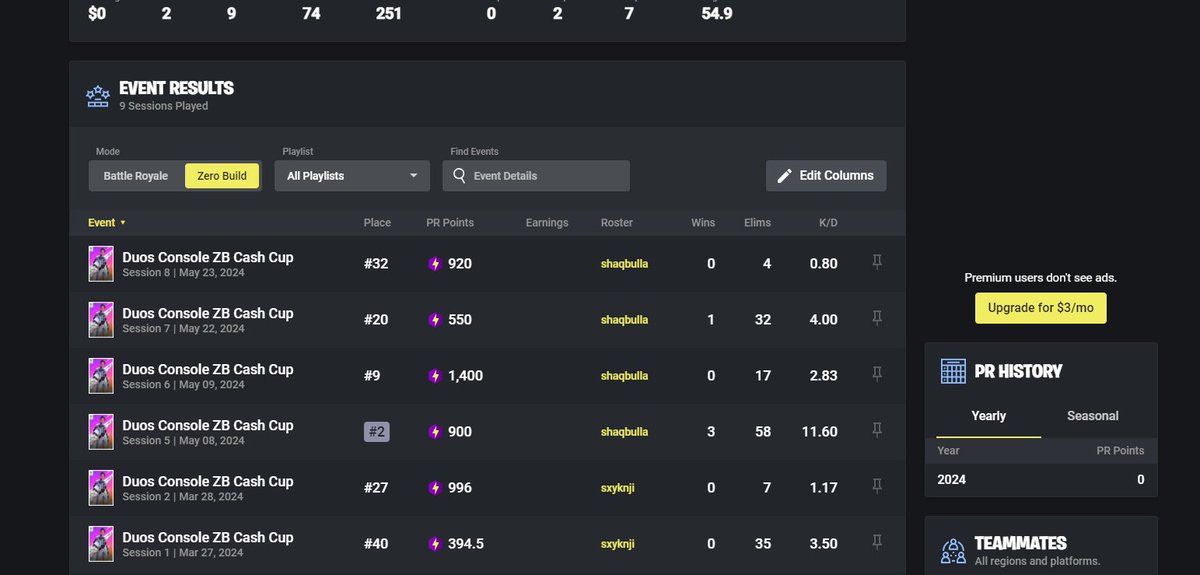
Task: Open Session 5 event thumbnail
Action: [101, 432]
